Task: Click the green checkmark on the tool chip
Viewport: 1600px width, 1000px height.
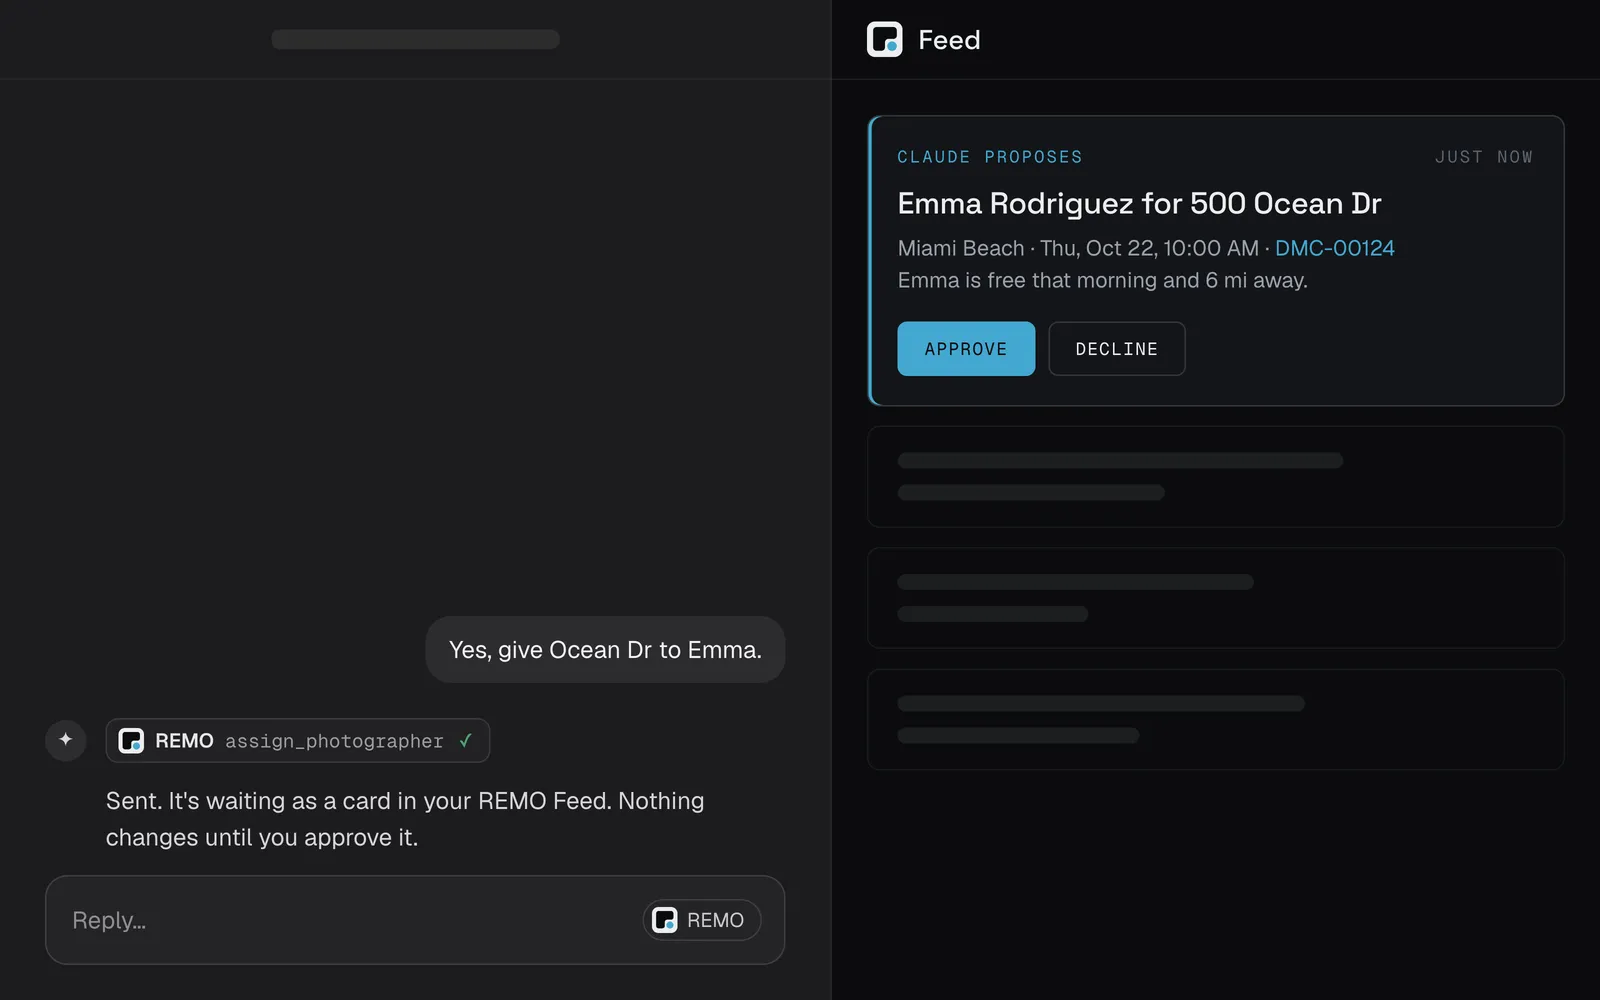Action: pos(465,741)
